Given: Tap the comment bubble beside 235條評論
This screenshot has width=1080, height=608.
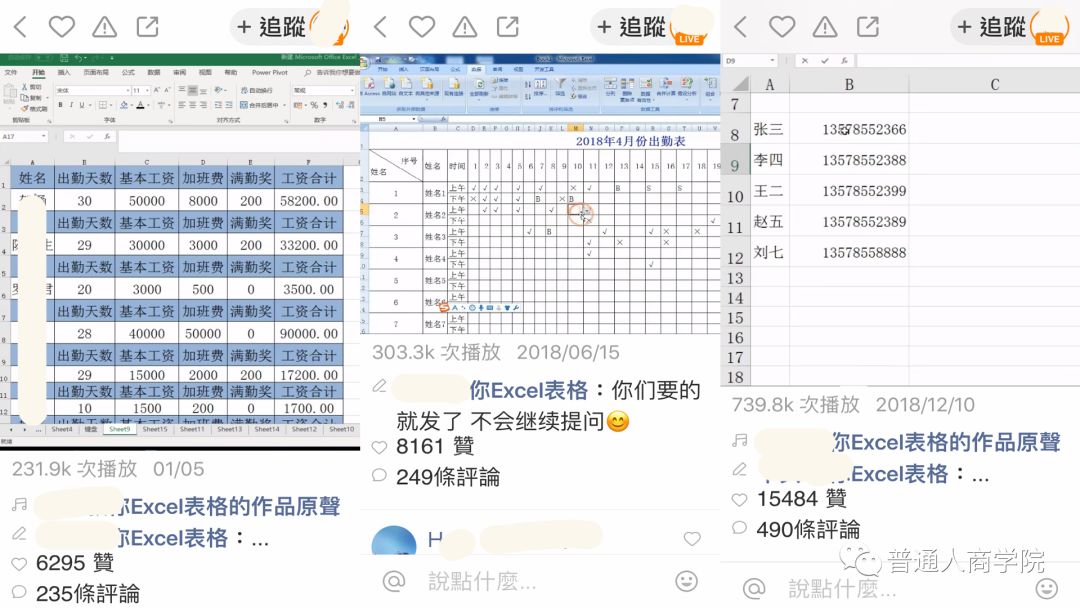Looking at the screenshot, I should 19,592.
